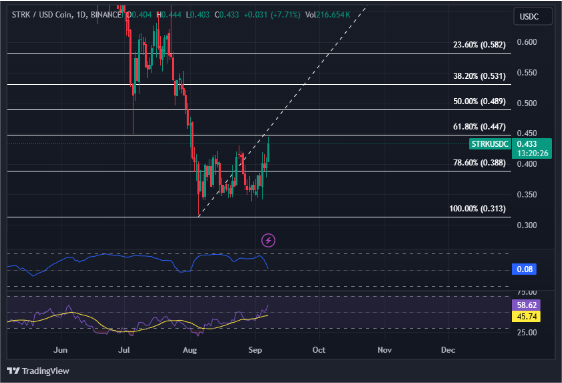
Task: Click the 100.00% (0.313) Fibonacci label
Action: (477, 209)
